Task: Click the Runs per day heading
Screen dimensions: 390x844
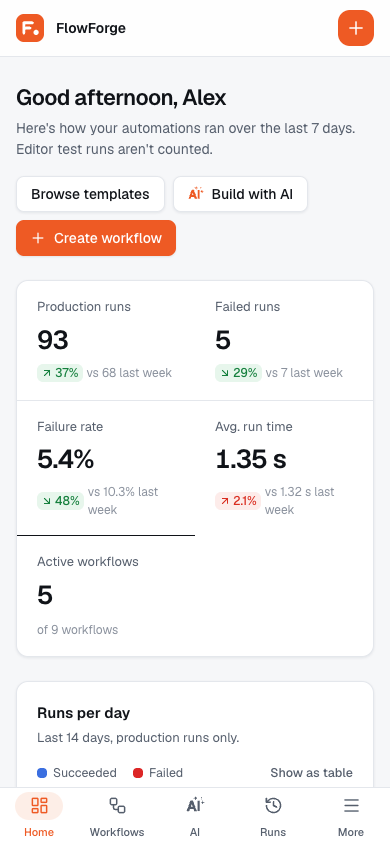Action: pos(83,713)
